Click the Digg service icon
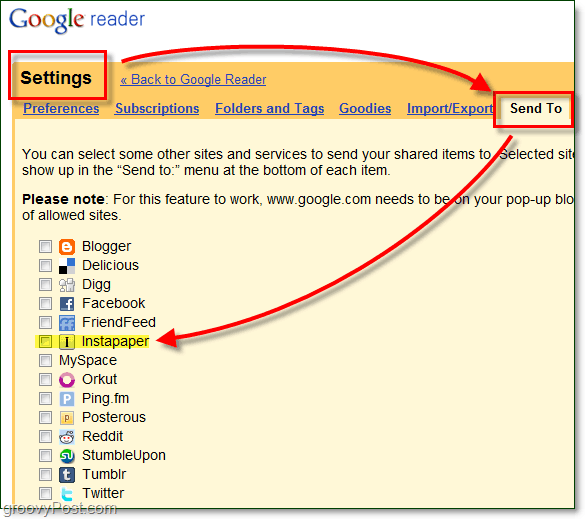Screen dimensions: 585x519 (67, 285)
